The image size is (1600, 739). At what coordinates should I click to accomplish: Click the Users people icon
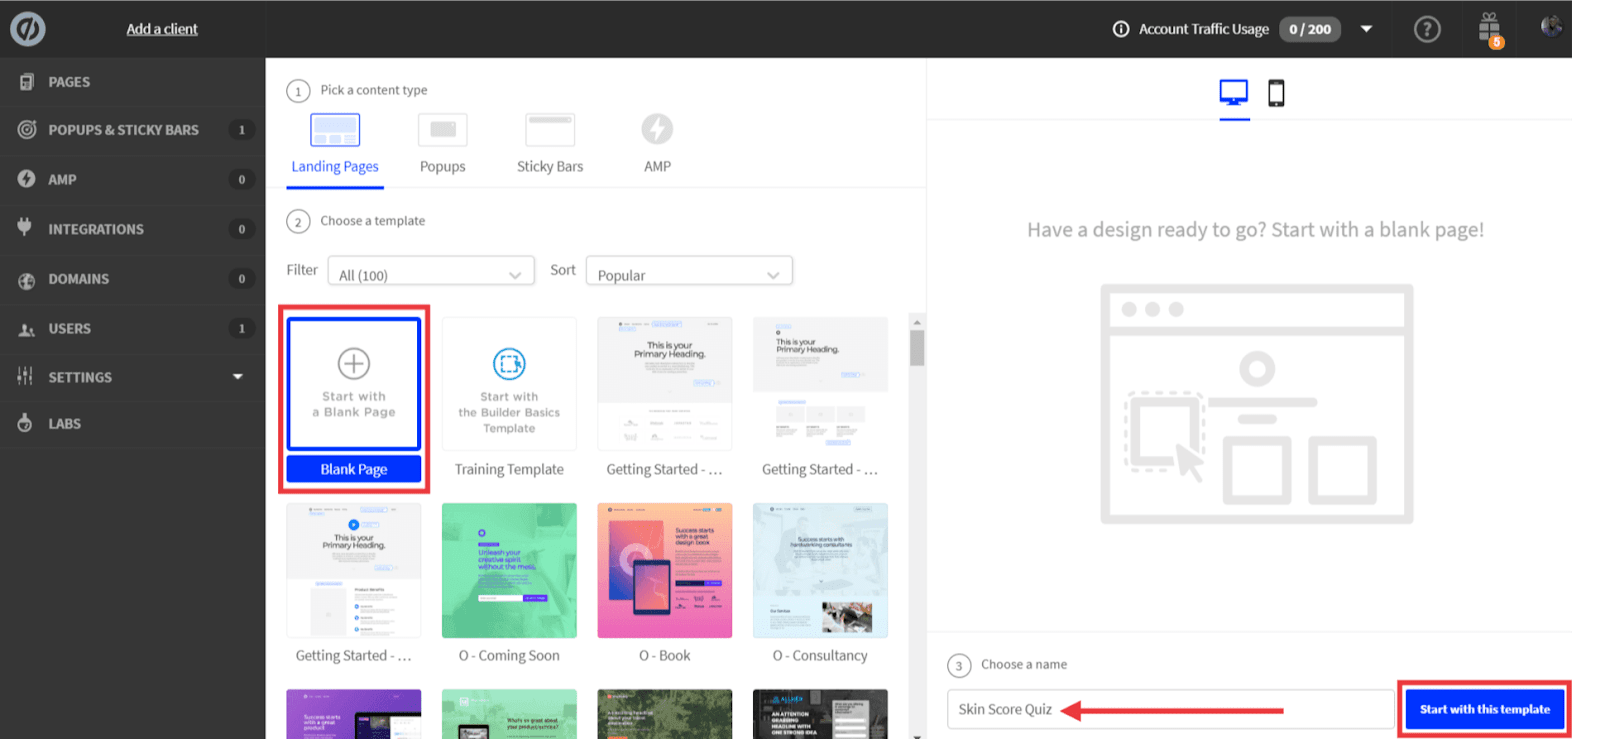[27, 329]
